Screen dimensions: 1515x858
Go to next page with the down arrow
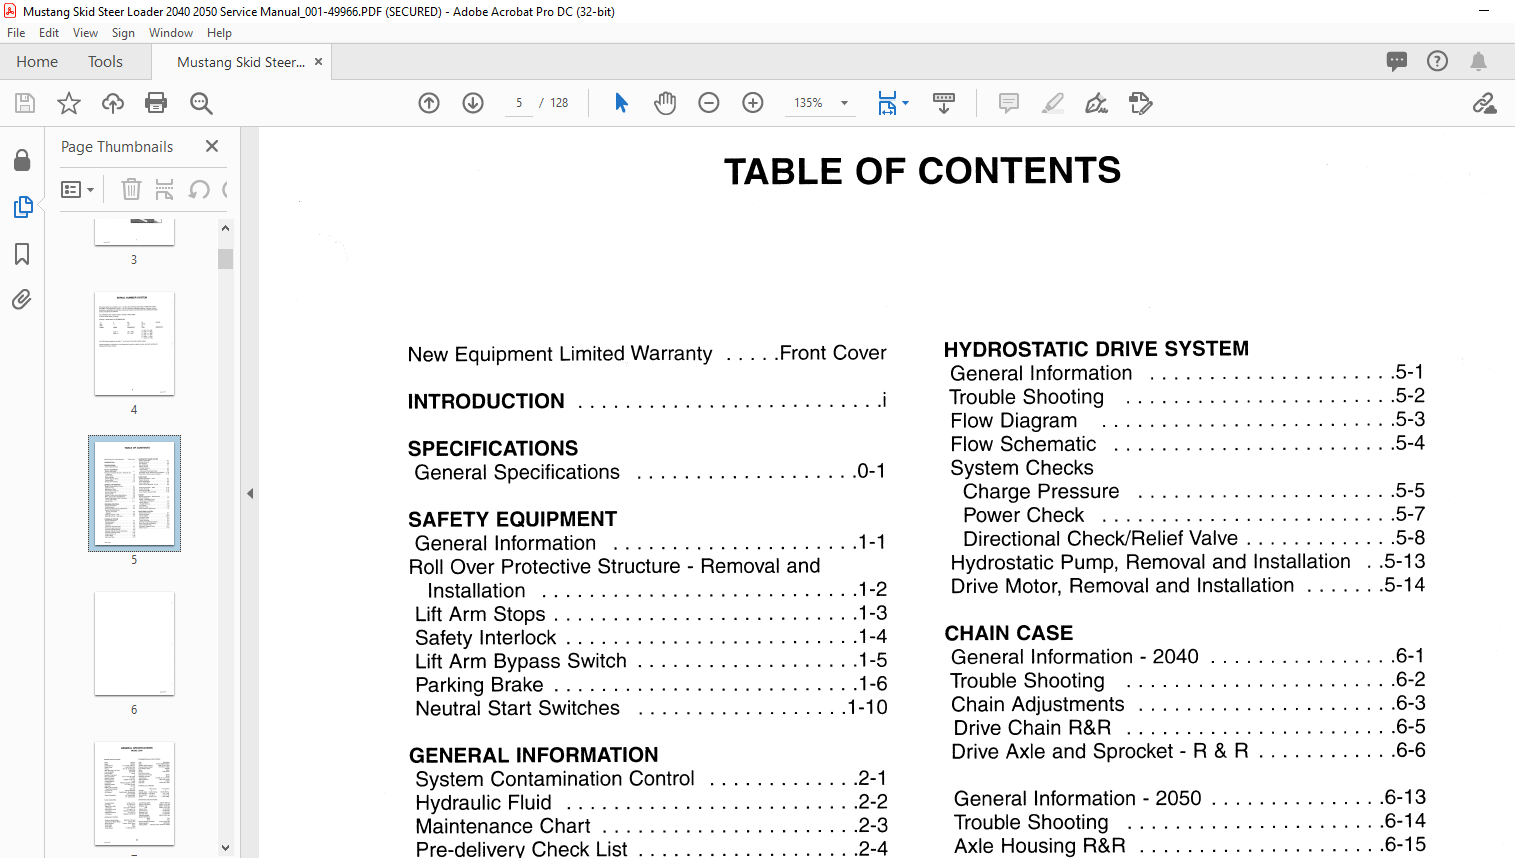coord(473,103)
